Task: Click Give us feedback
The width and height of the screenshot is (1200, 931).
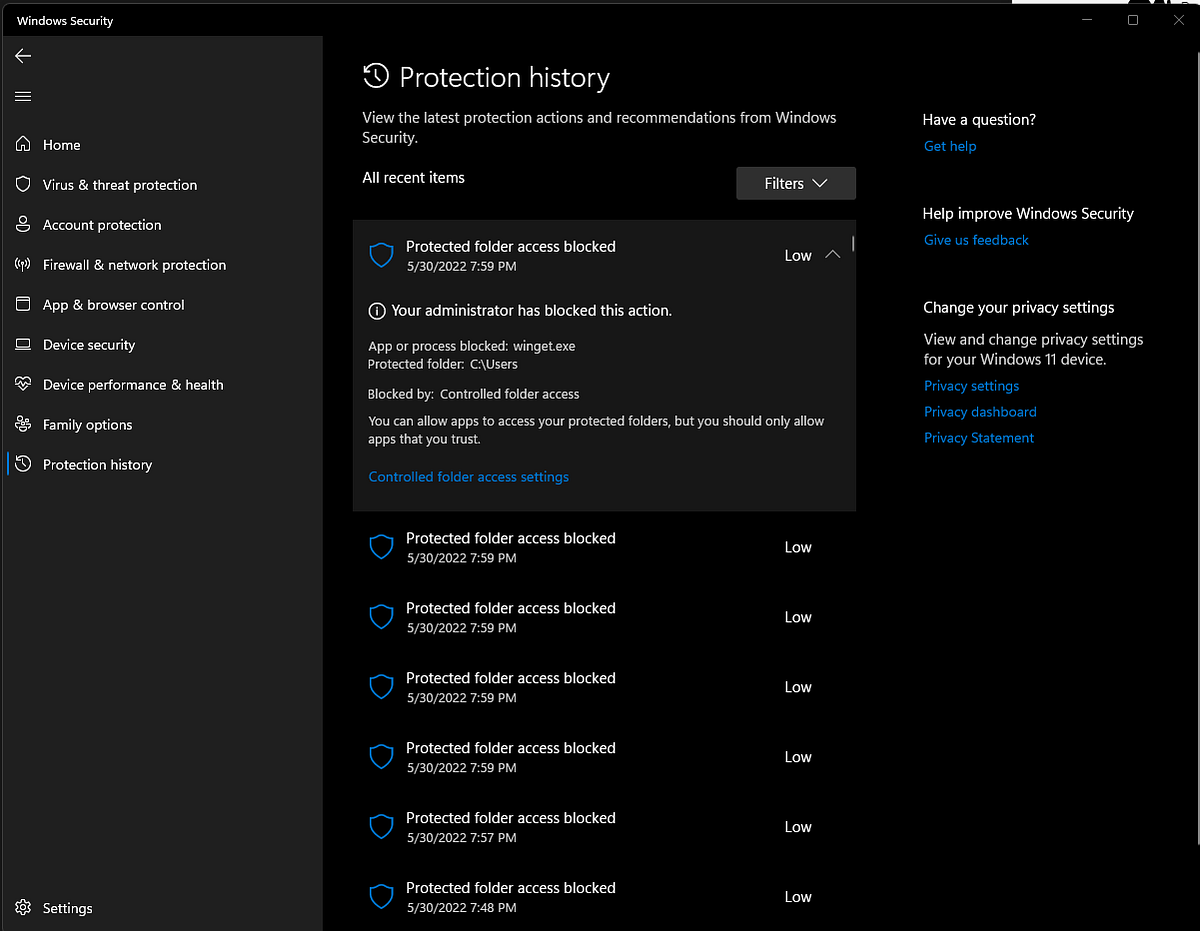Action: pyautogui.click(x=975, y=239)
